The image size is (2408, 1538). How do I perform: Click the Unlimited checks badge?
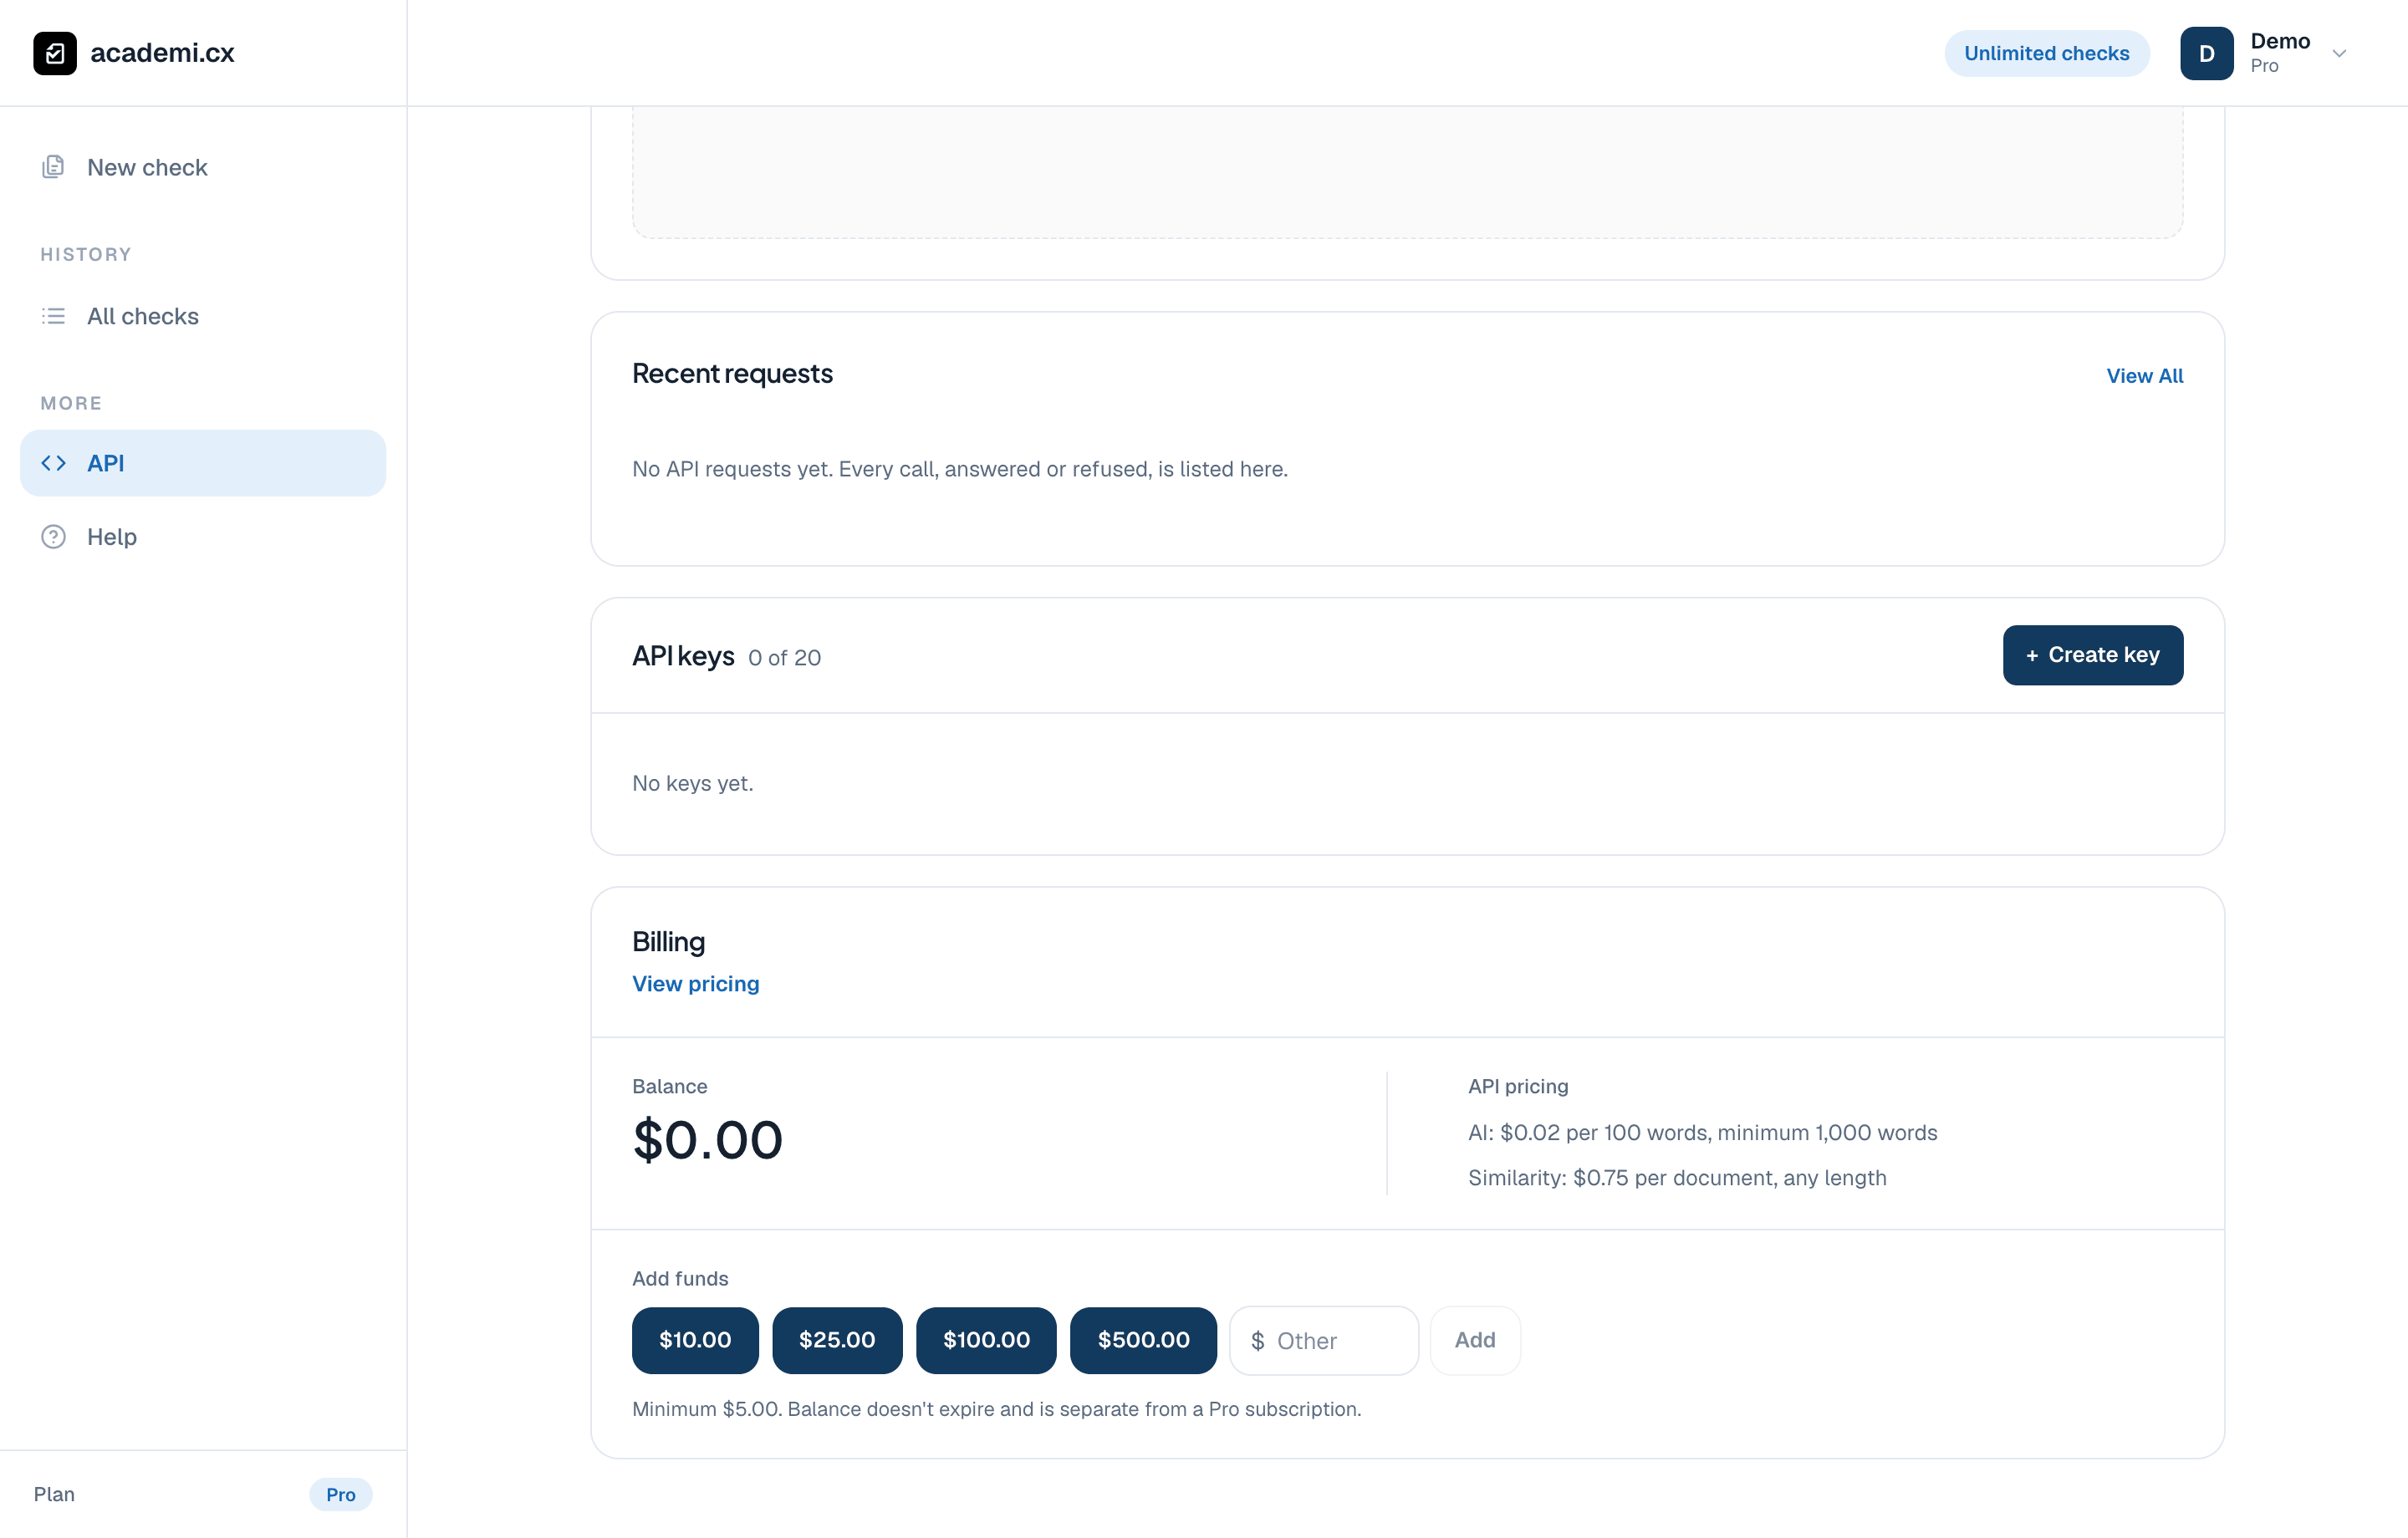2046,53
